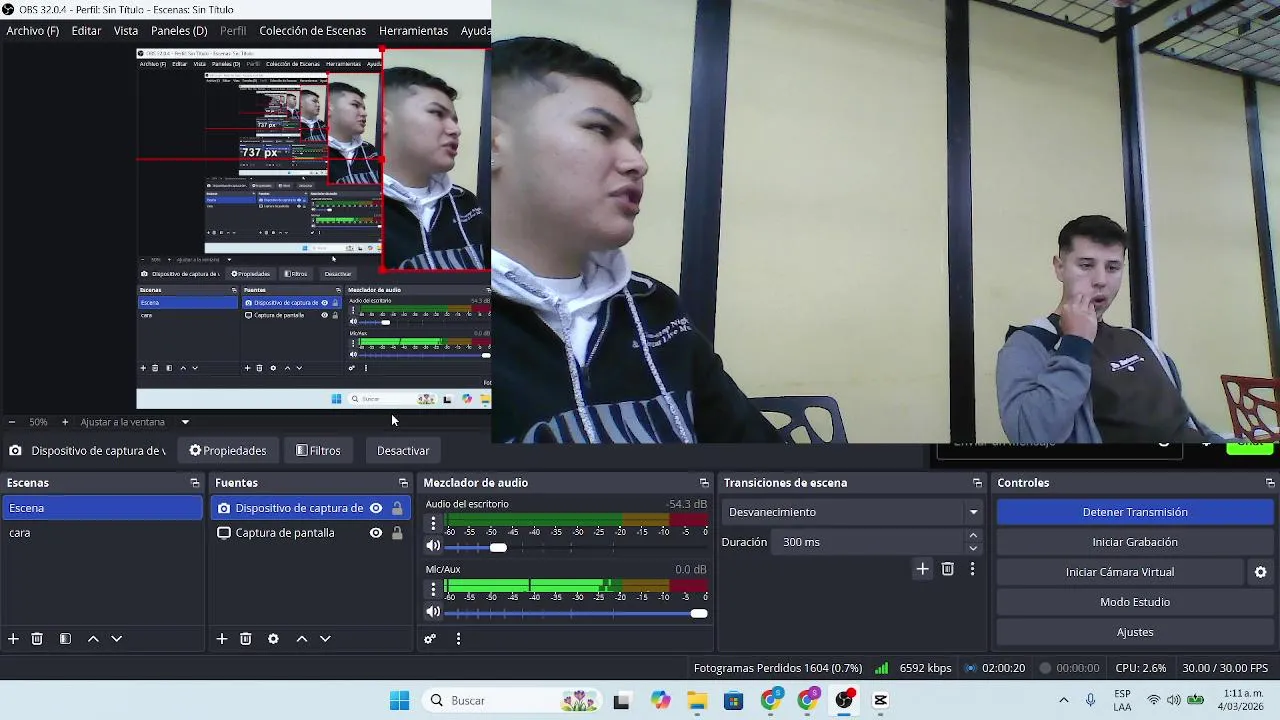Pop out the Escenas dock
The image size is (1280, 720).
tap(195, 483)
